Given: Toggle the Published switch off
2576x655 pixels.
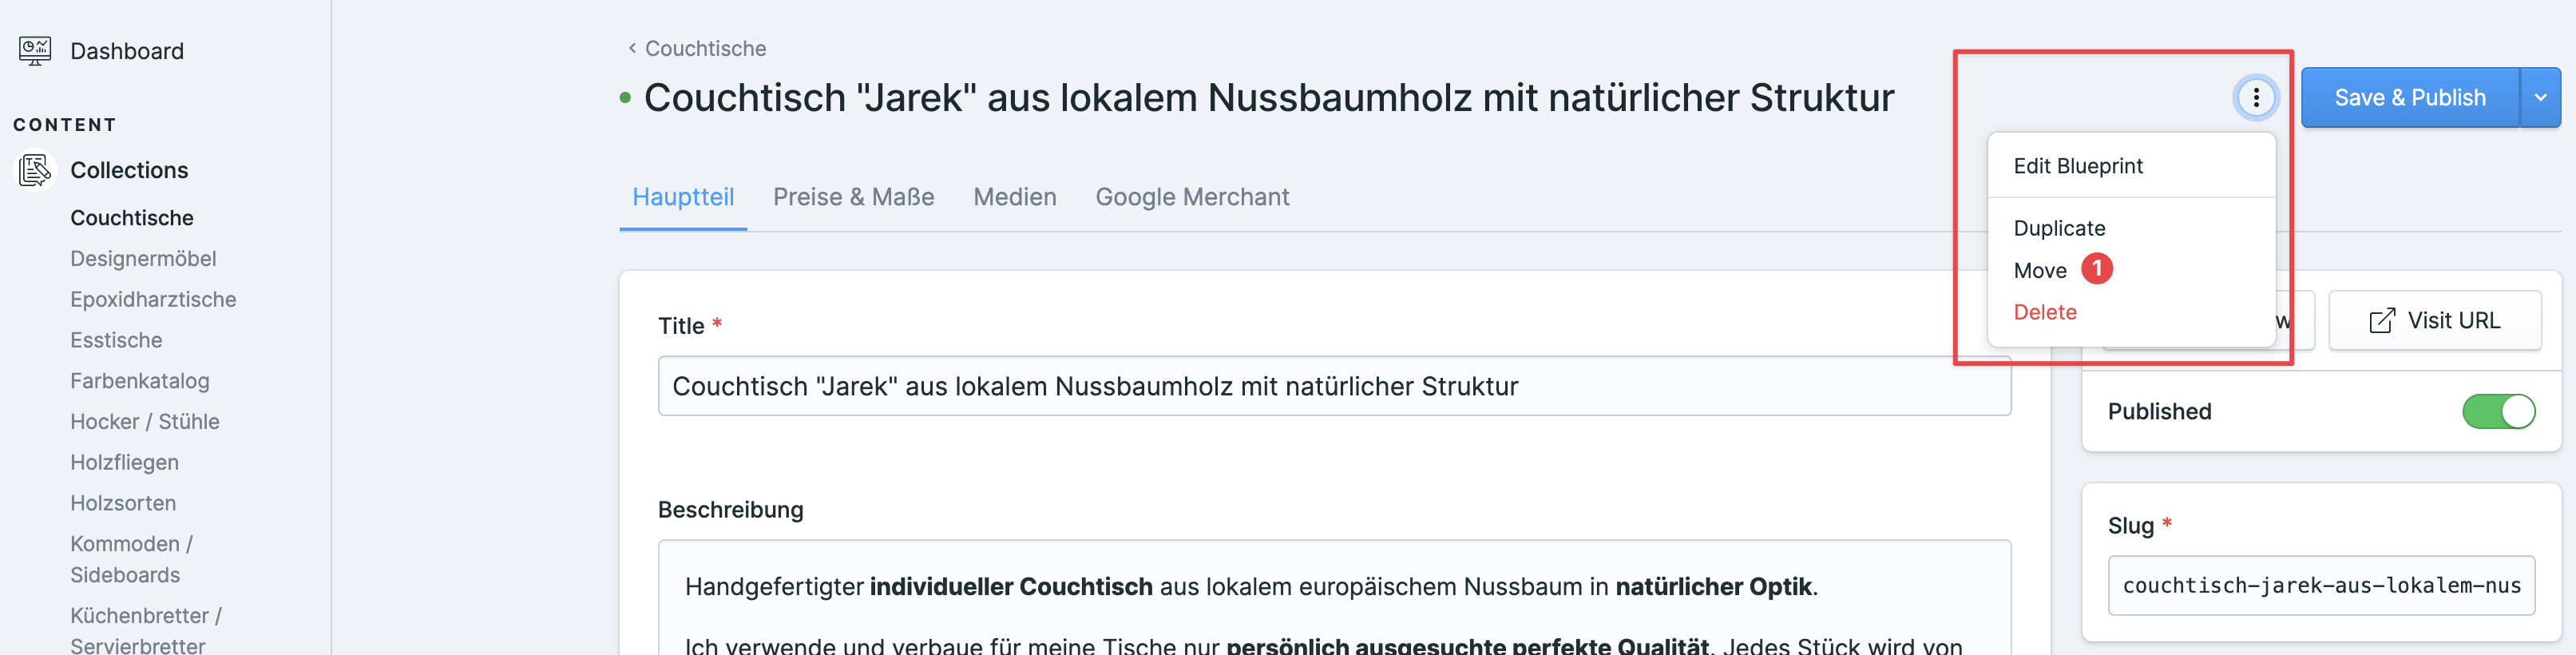Looking at the screenshot, I should click(2497, 411).
